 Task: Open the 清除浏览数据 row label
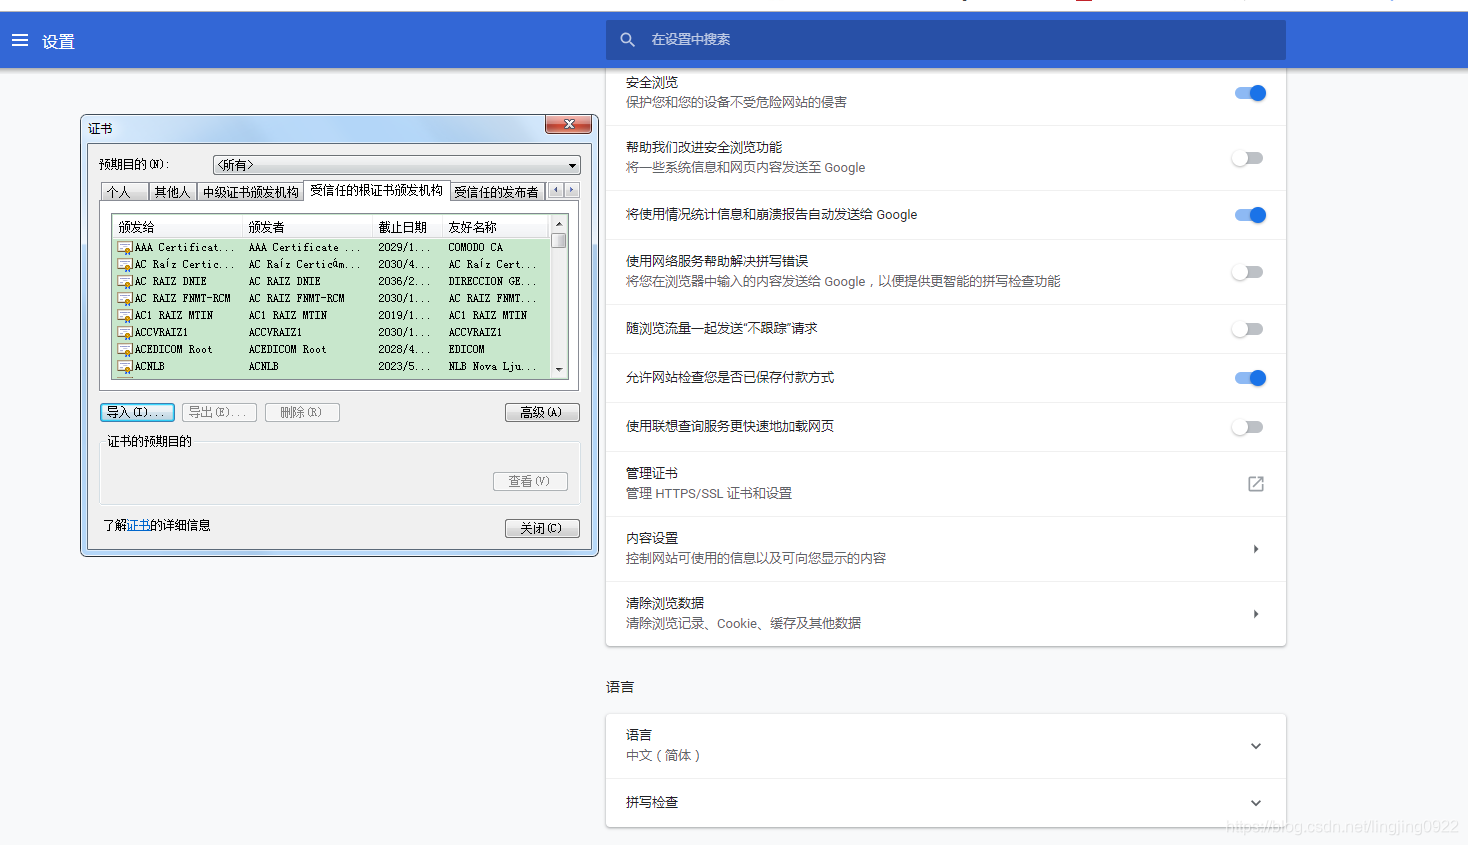[665, 603]
